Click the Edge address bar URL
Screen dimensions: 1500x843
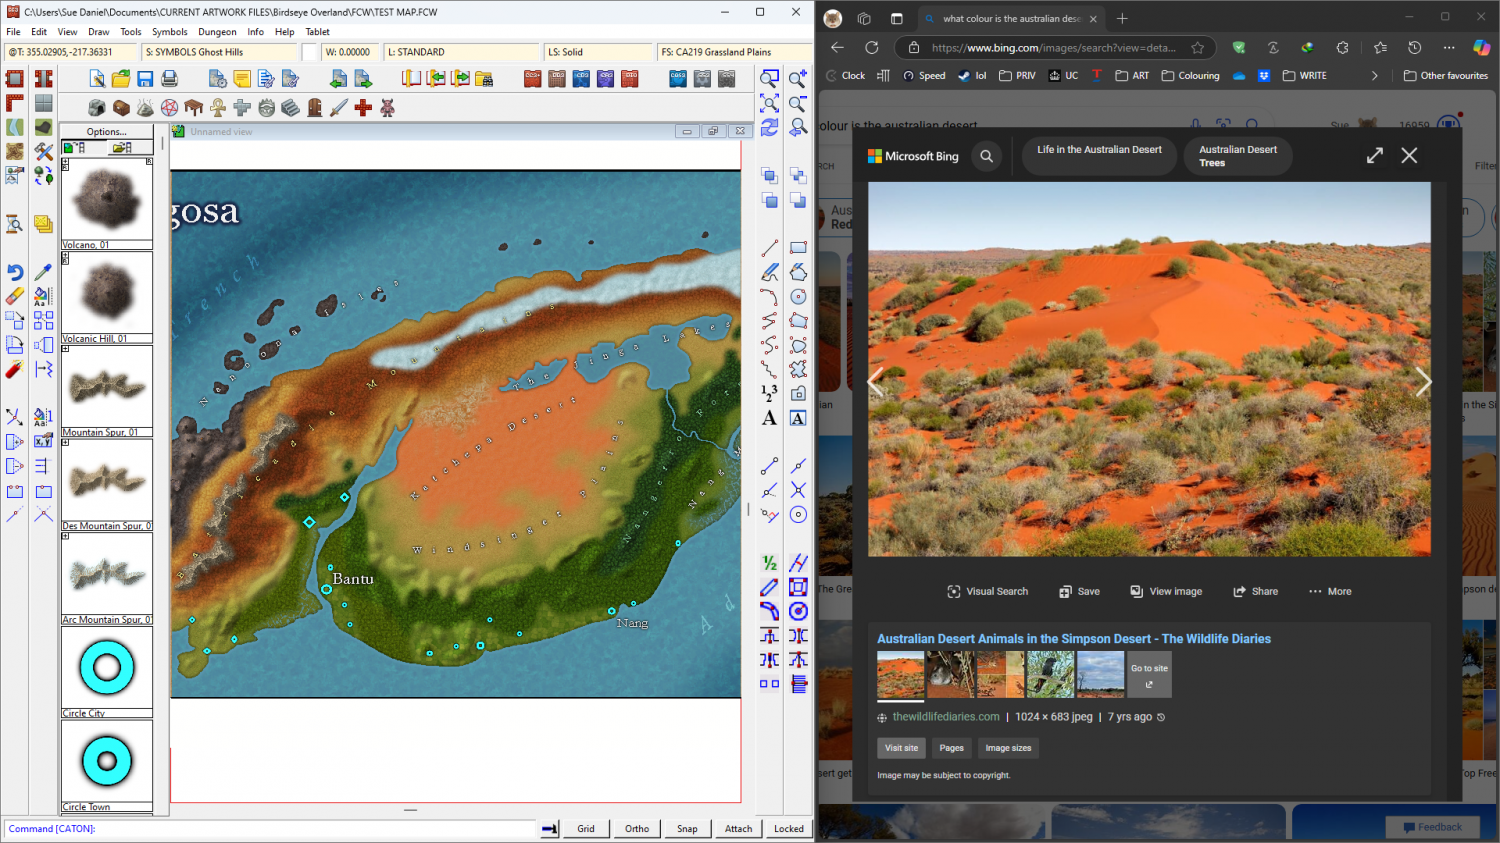pos(1054,47)
